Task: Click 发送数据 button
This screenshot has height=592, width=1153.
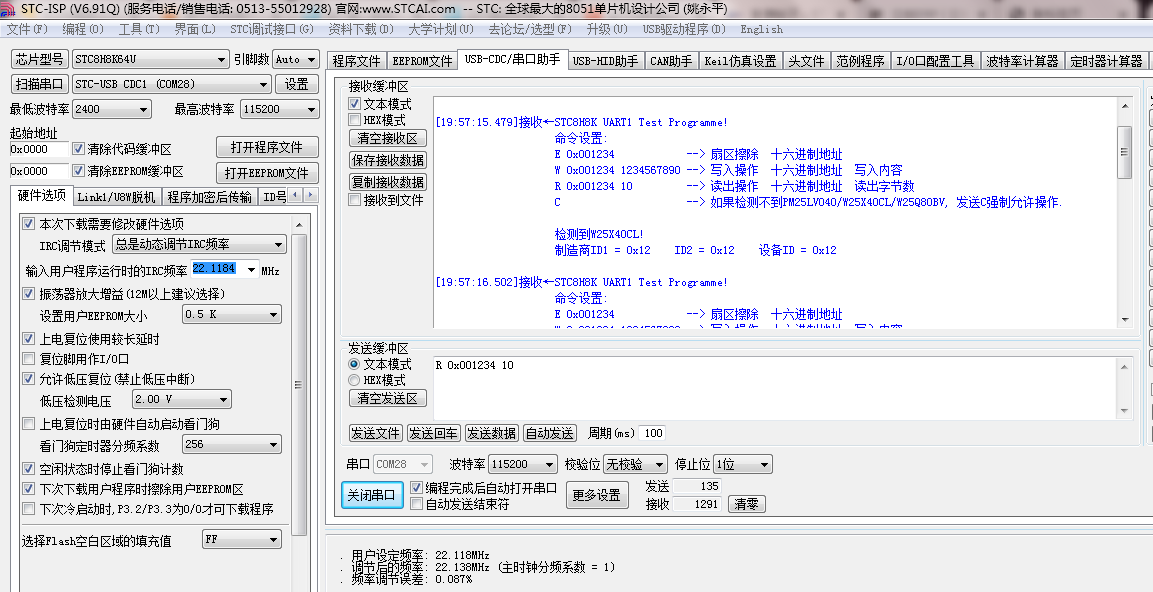Action: [x=492, y=433]
